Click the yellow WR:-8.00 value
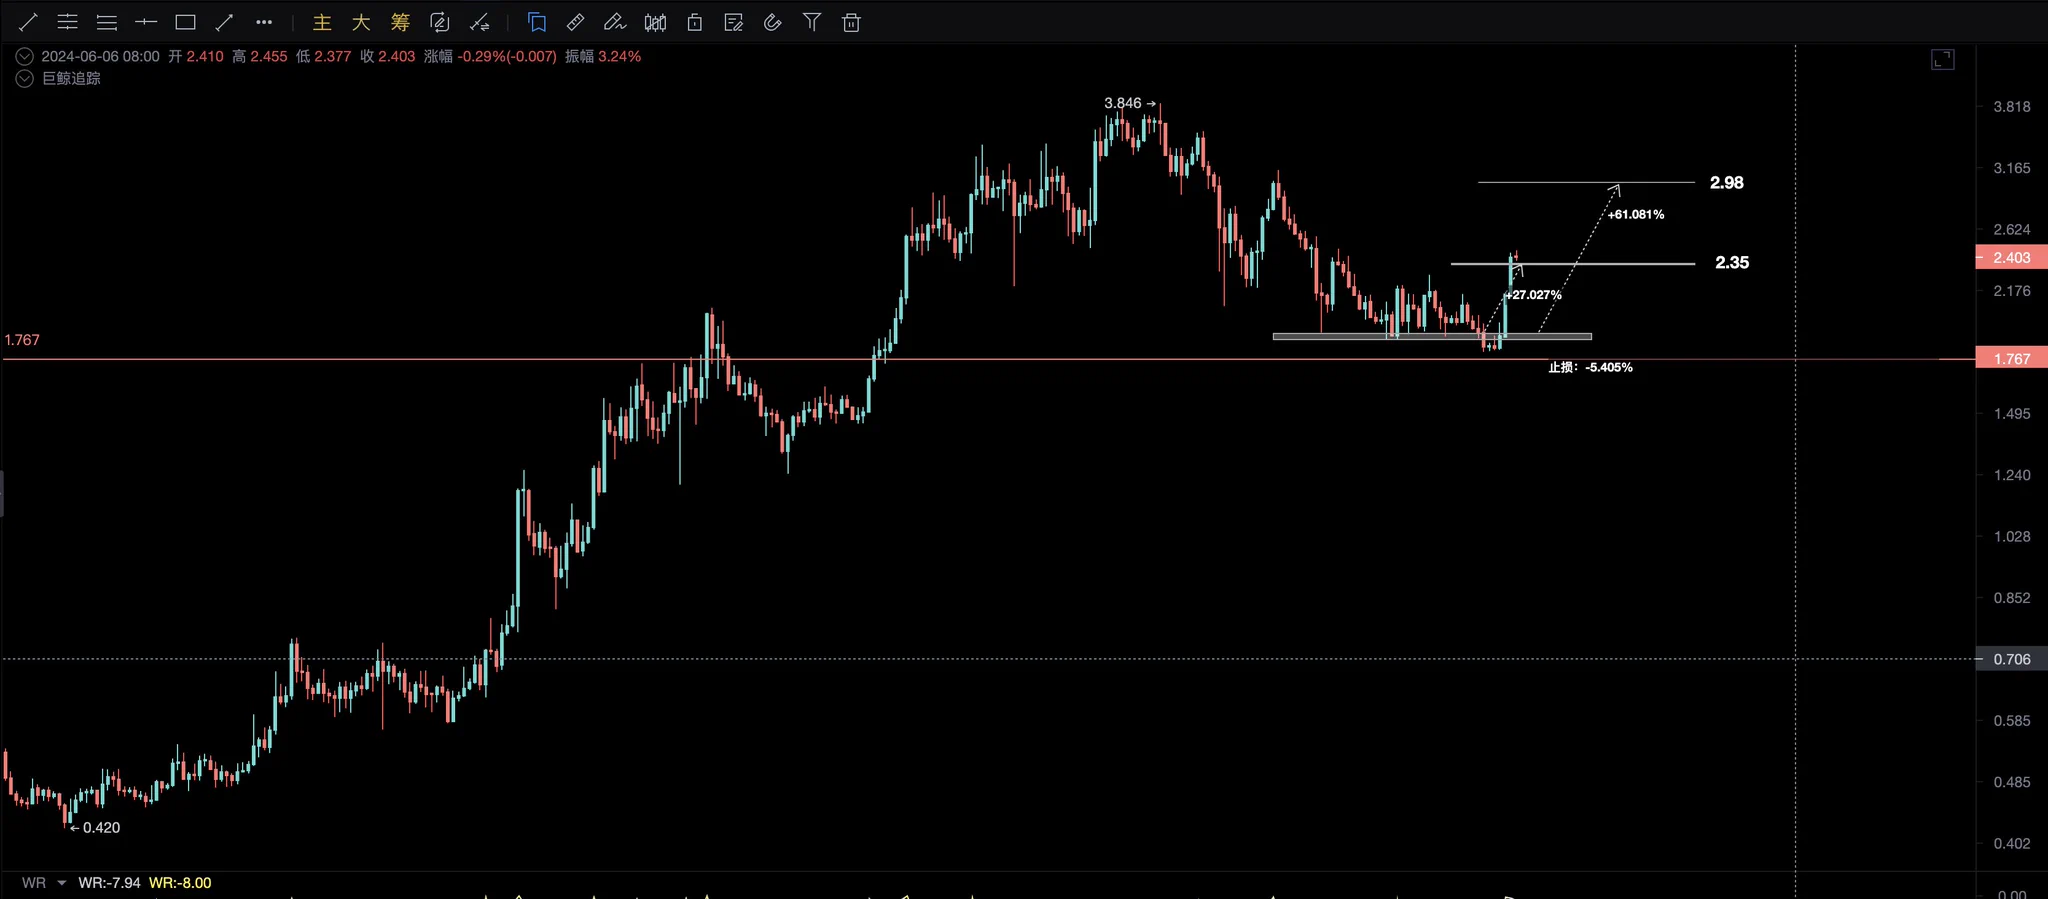The height and width of the screenshot is (899, 2048). 180,883
